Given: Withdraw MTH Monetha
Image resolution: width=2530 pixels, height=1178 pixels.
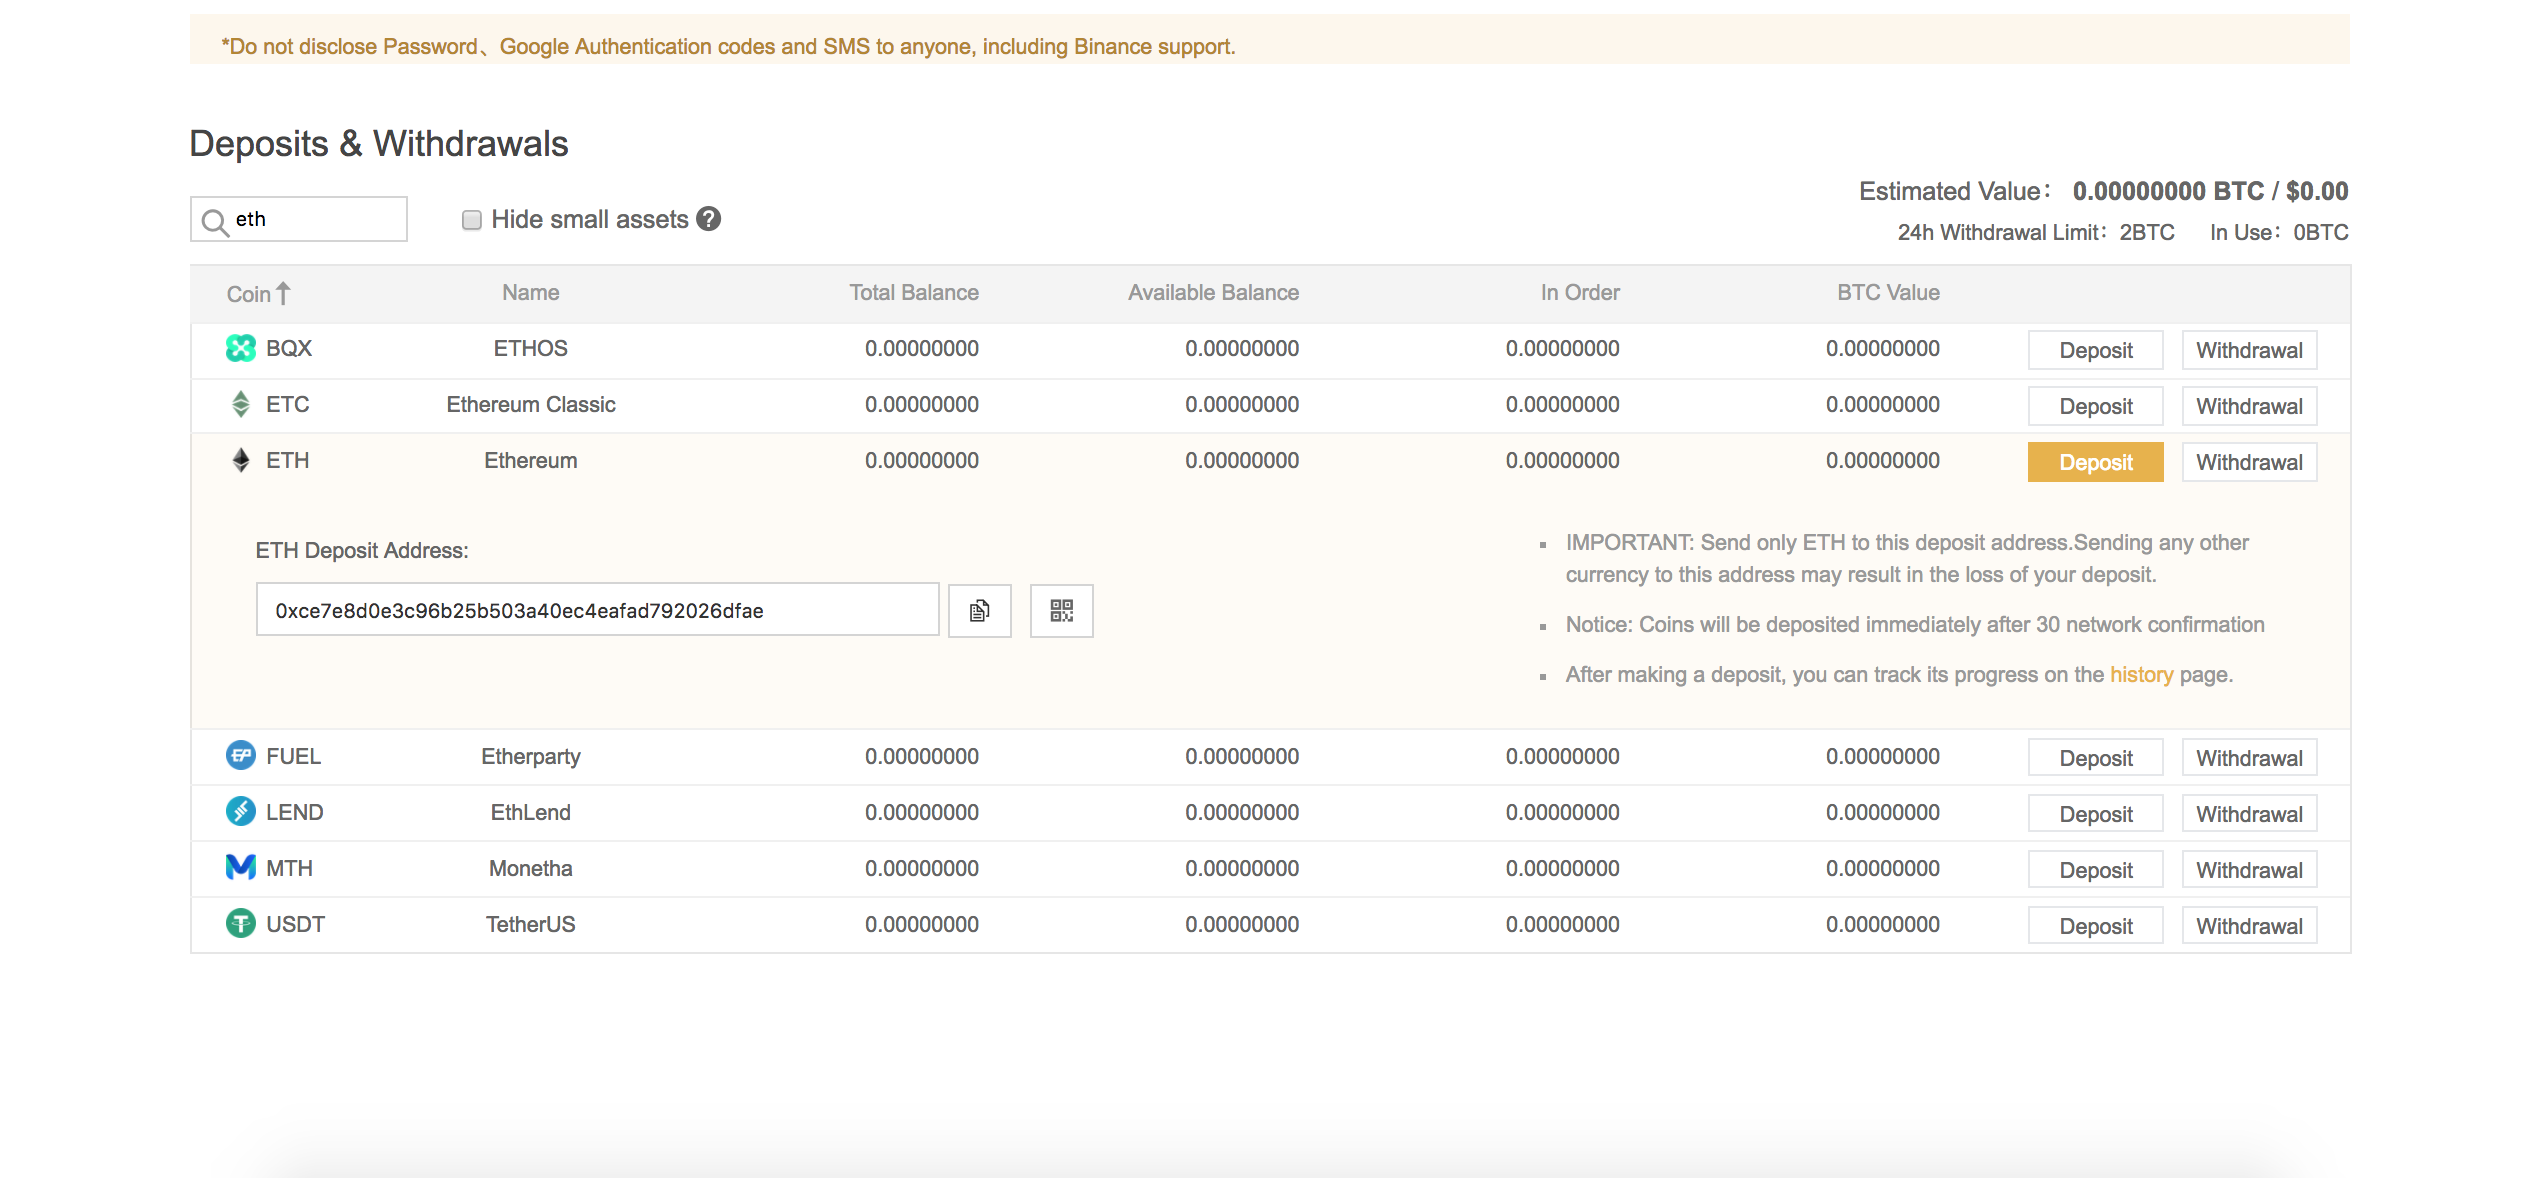Looking at the screenshot, I should point(2250,870).
